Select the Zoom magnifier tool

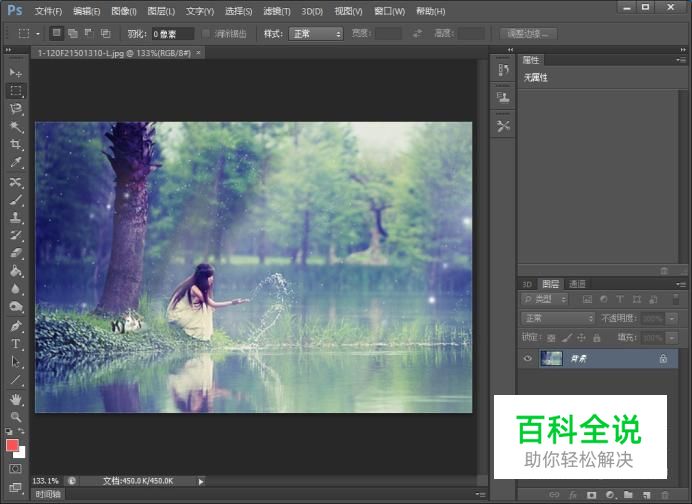pos(16,416)
